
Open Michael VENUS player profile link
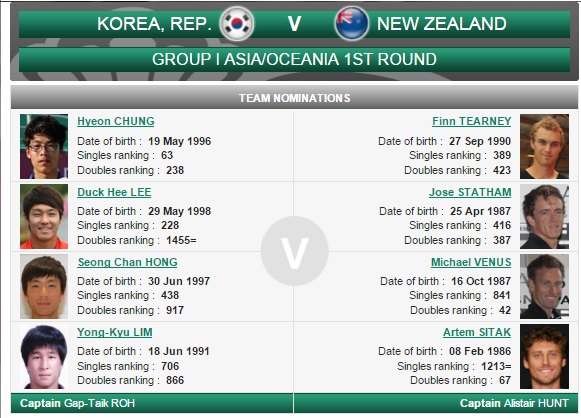tap(471, 262)
